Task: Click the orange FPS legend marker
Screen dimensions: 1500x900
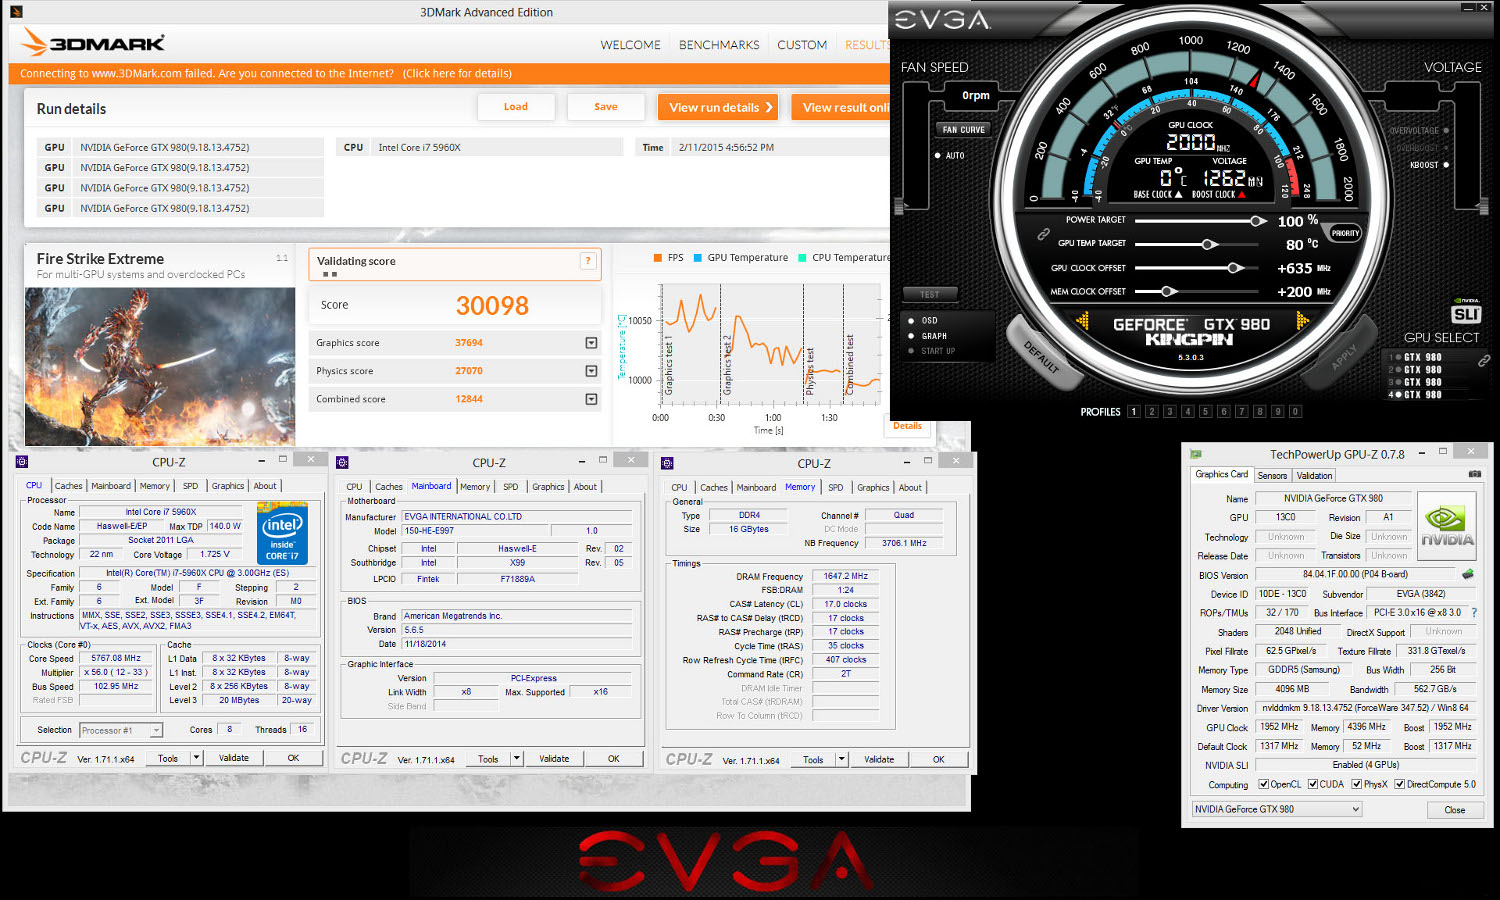Action: [658, 257]
